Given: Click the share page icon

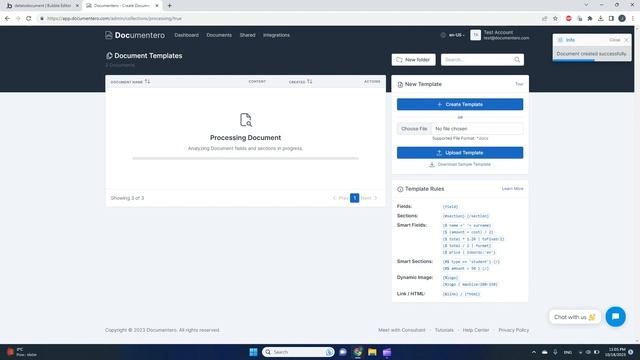Looking at the screenshot, I should (544, 18).
